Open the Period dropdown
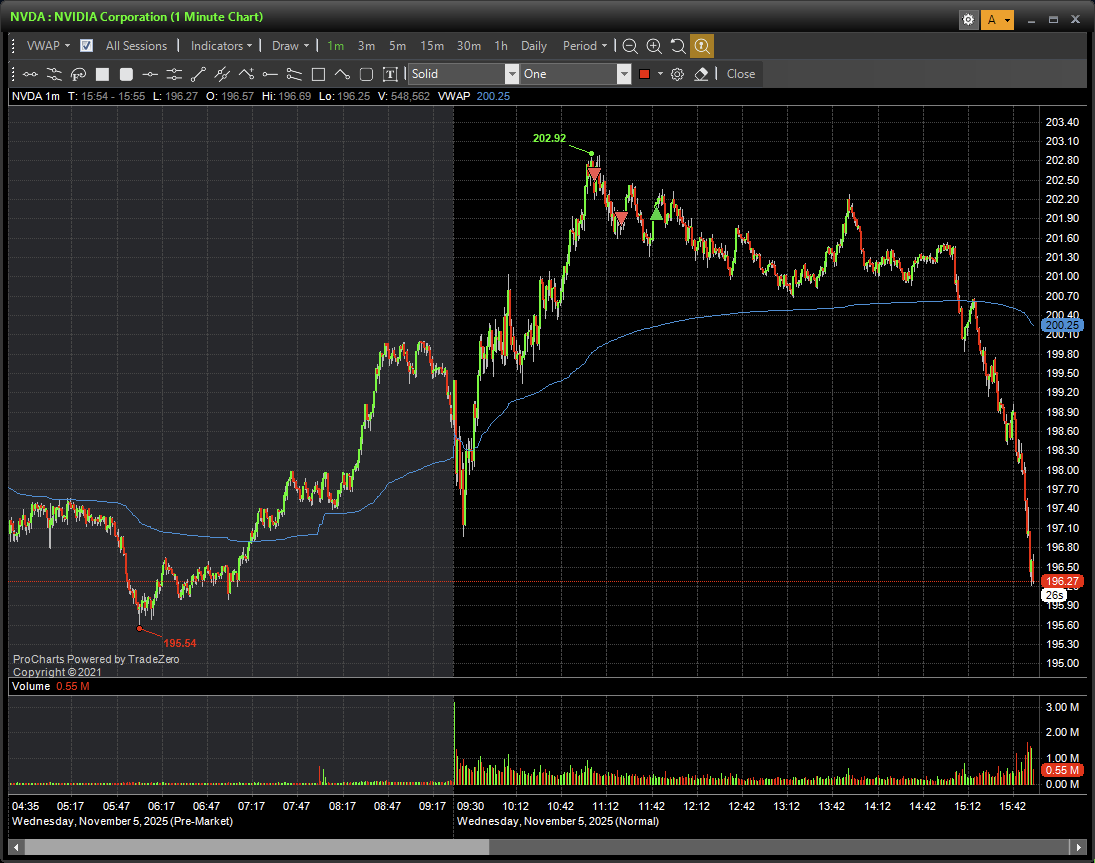The image size is (1095, 863). 585,46
